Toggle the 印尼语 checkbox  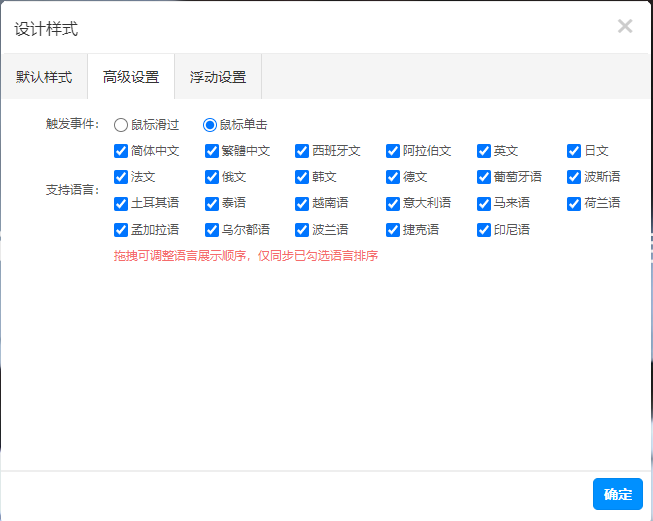pos(484,230)
